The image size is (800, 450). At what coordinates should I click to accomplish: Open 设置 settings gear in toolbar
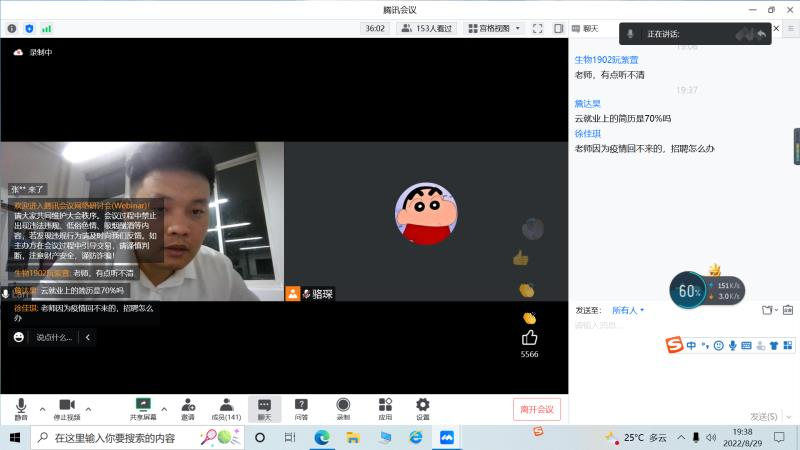(x=422, y=407)
